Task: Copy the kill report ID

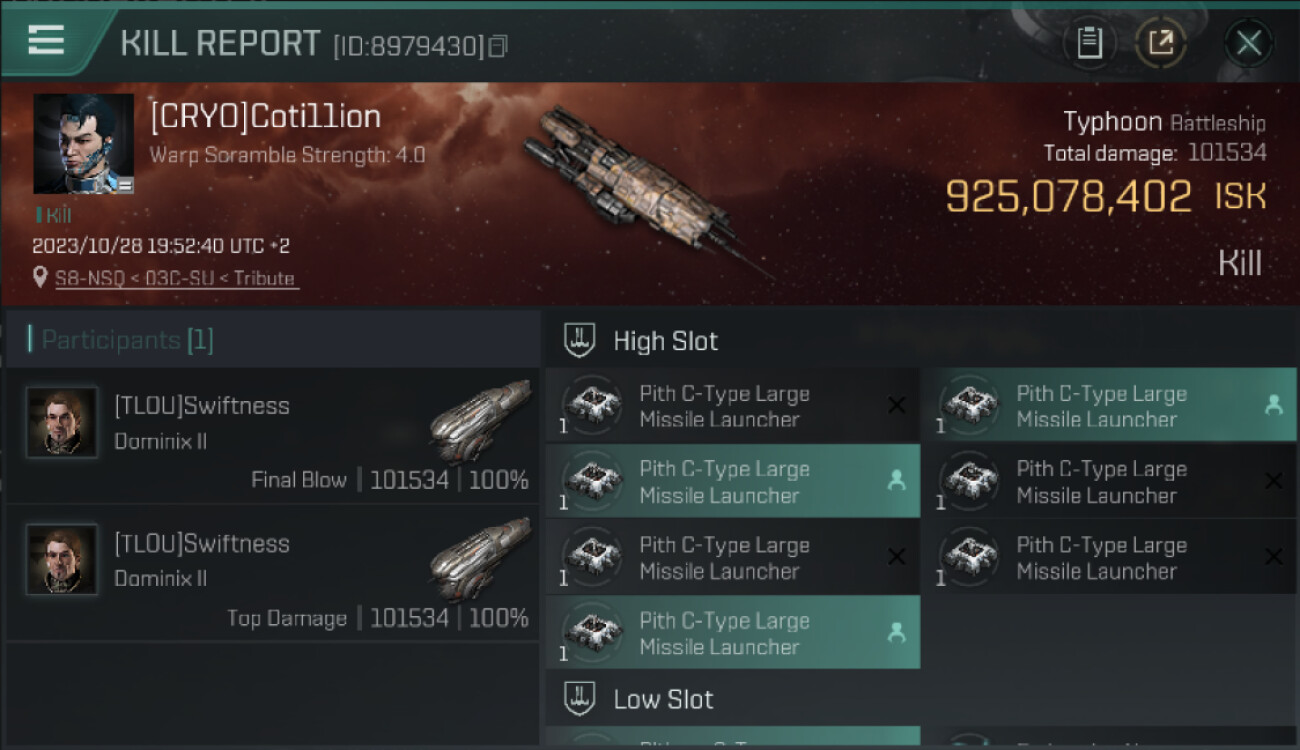Action: pos(498,46)
